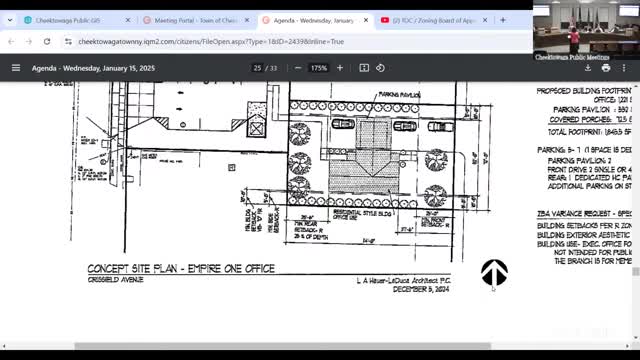Click the north arrow symbol on plan

(494, 273)
